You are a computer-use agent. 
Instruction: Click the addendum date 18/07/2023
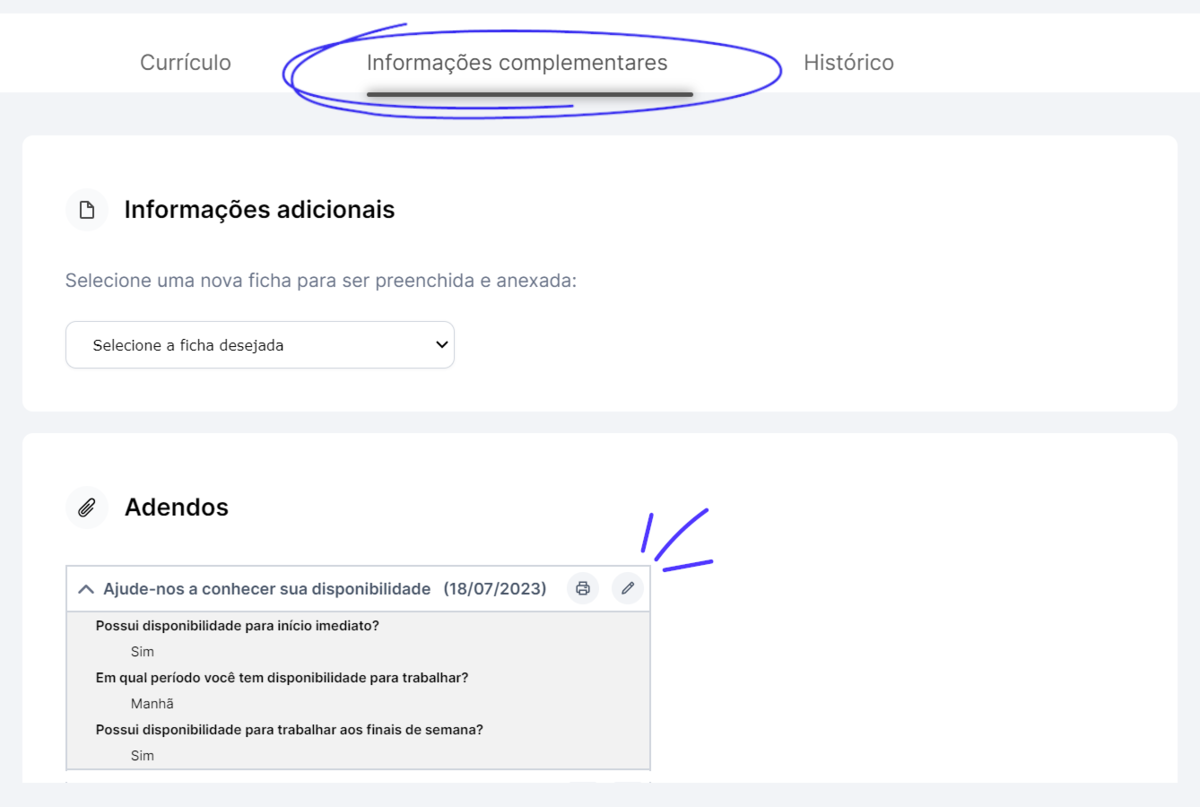click(495, 589)
